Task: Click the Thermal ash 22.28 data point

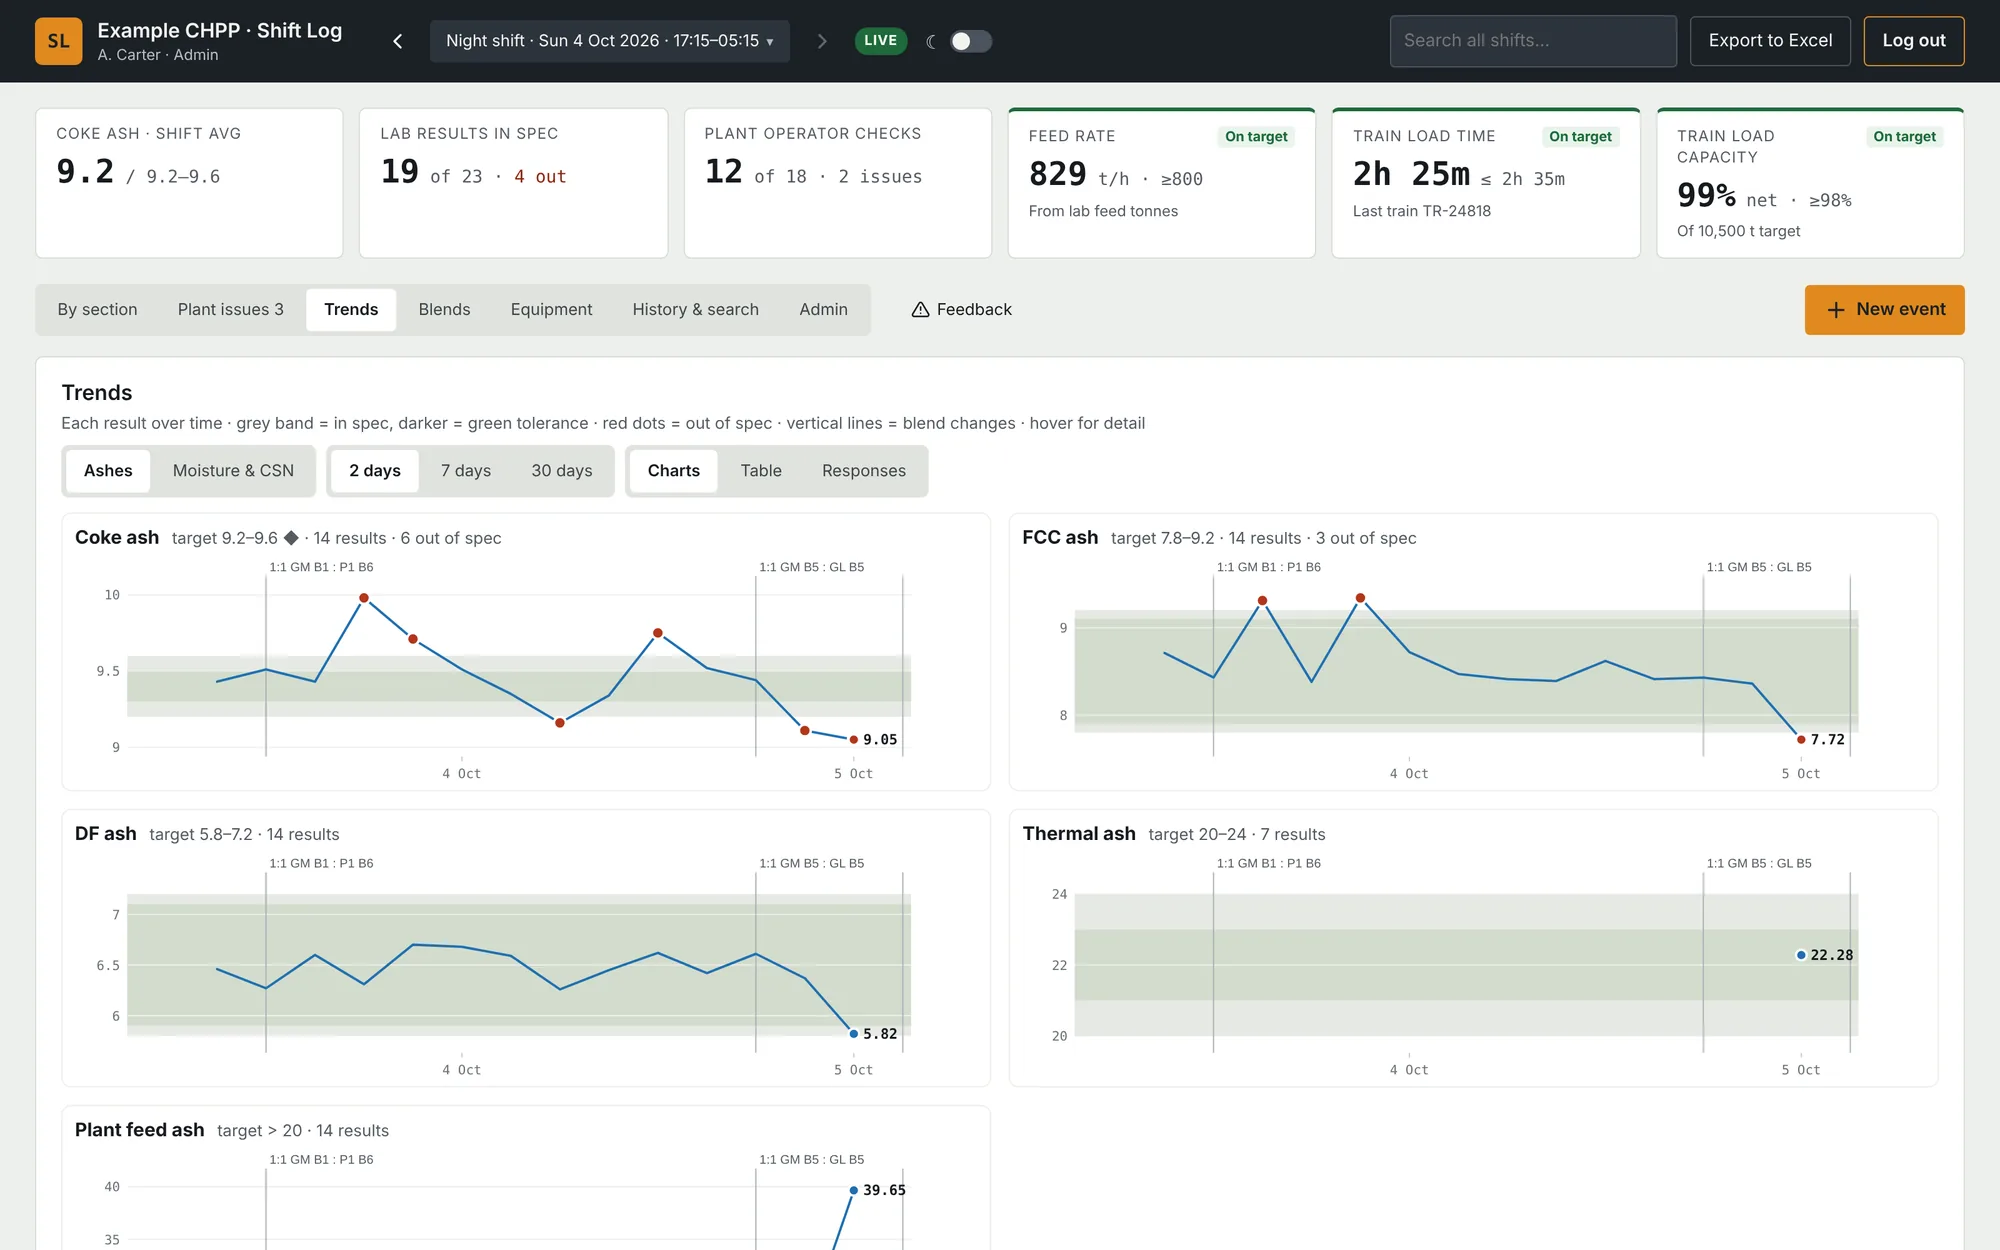Action: coord(1801,955)
